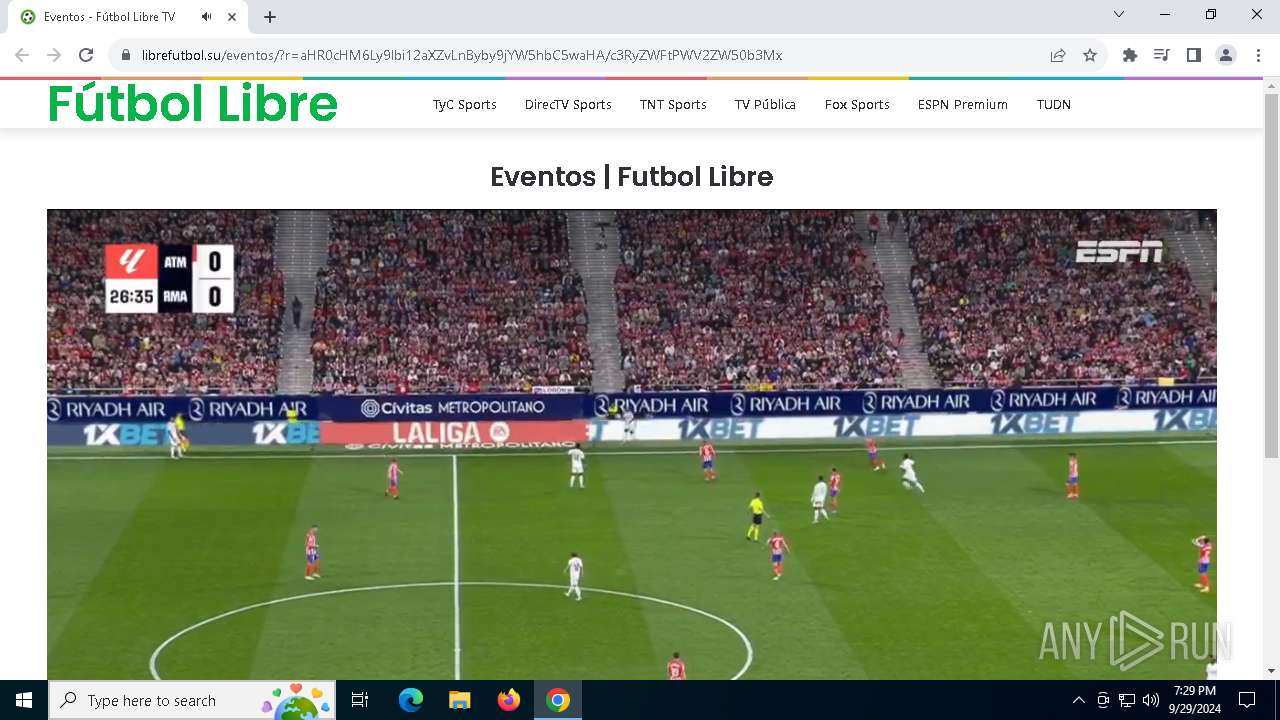The height and width of the screenshot is (720, 1280).
Task: Click the taskbar search box
Action: 192,700
